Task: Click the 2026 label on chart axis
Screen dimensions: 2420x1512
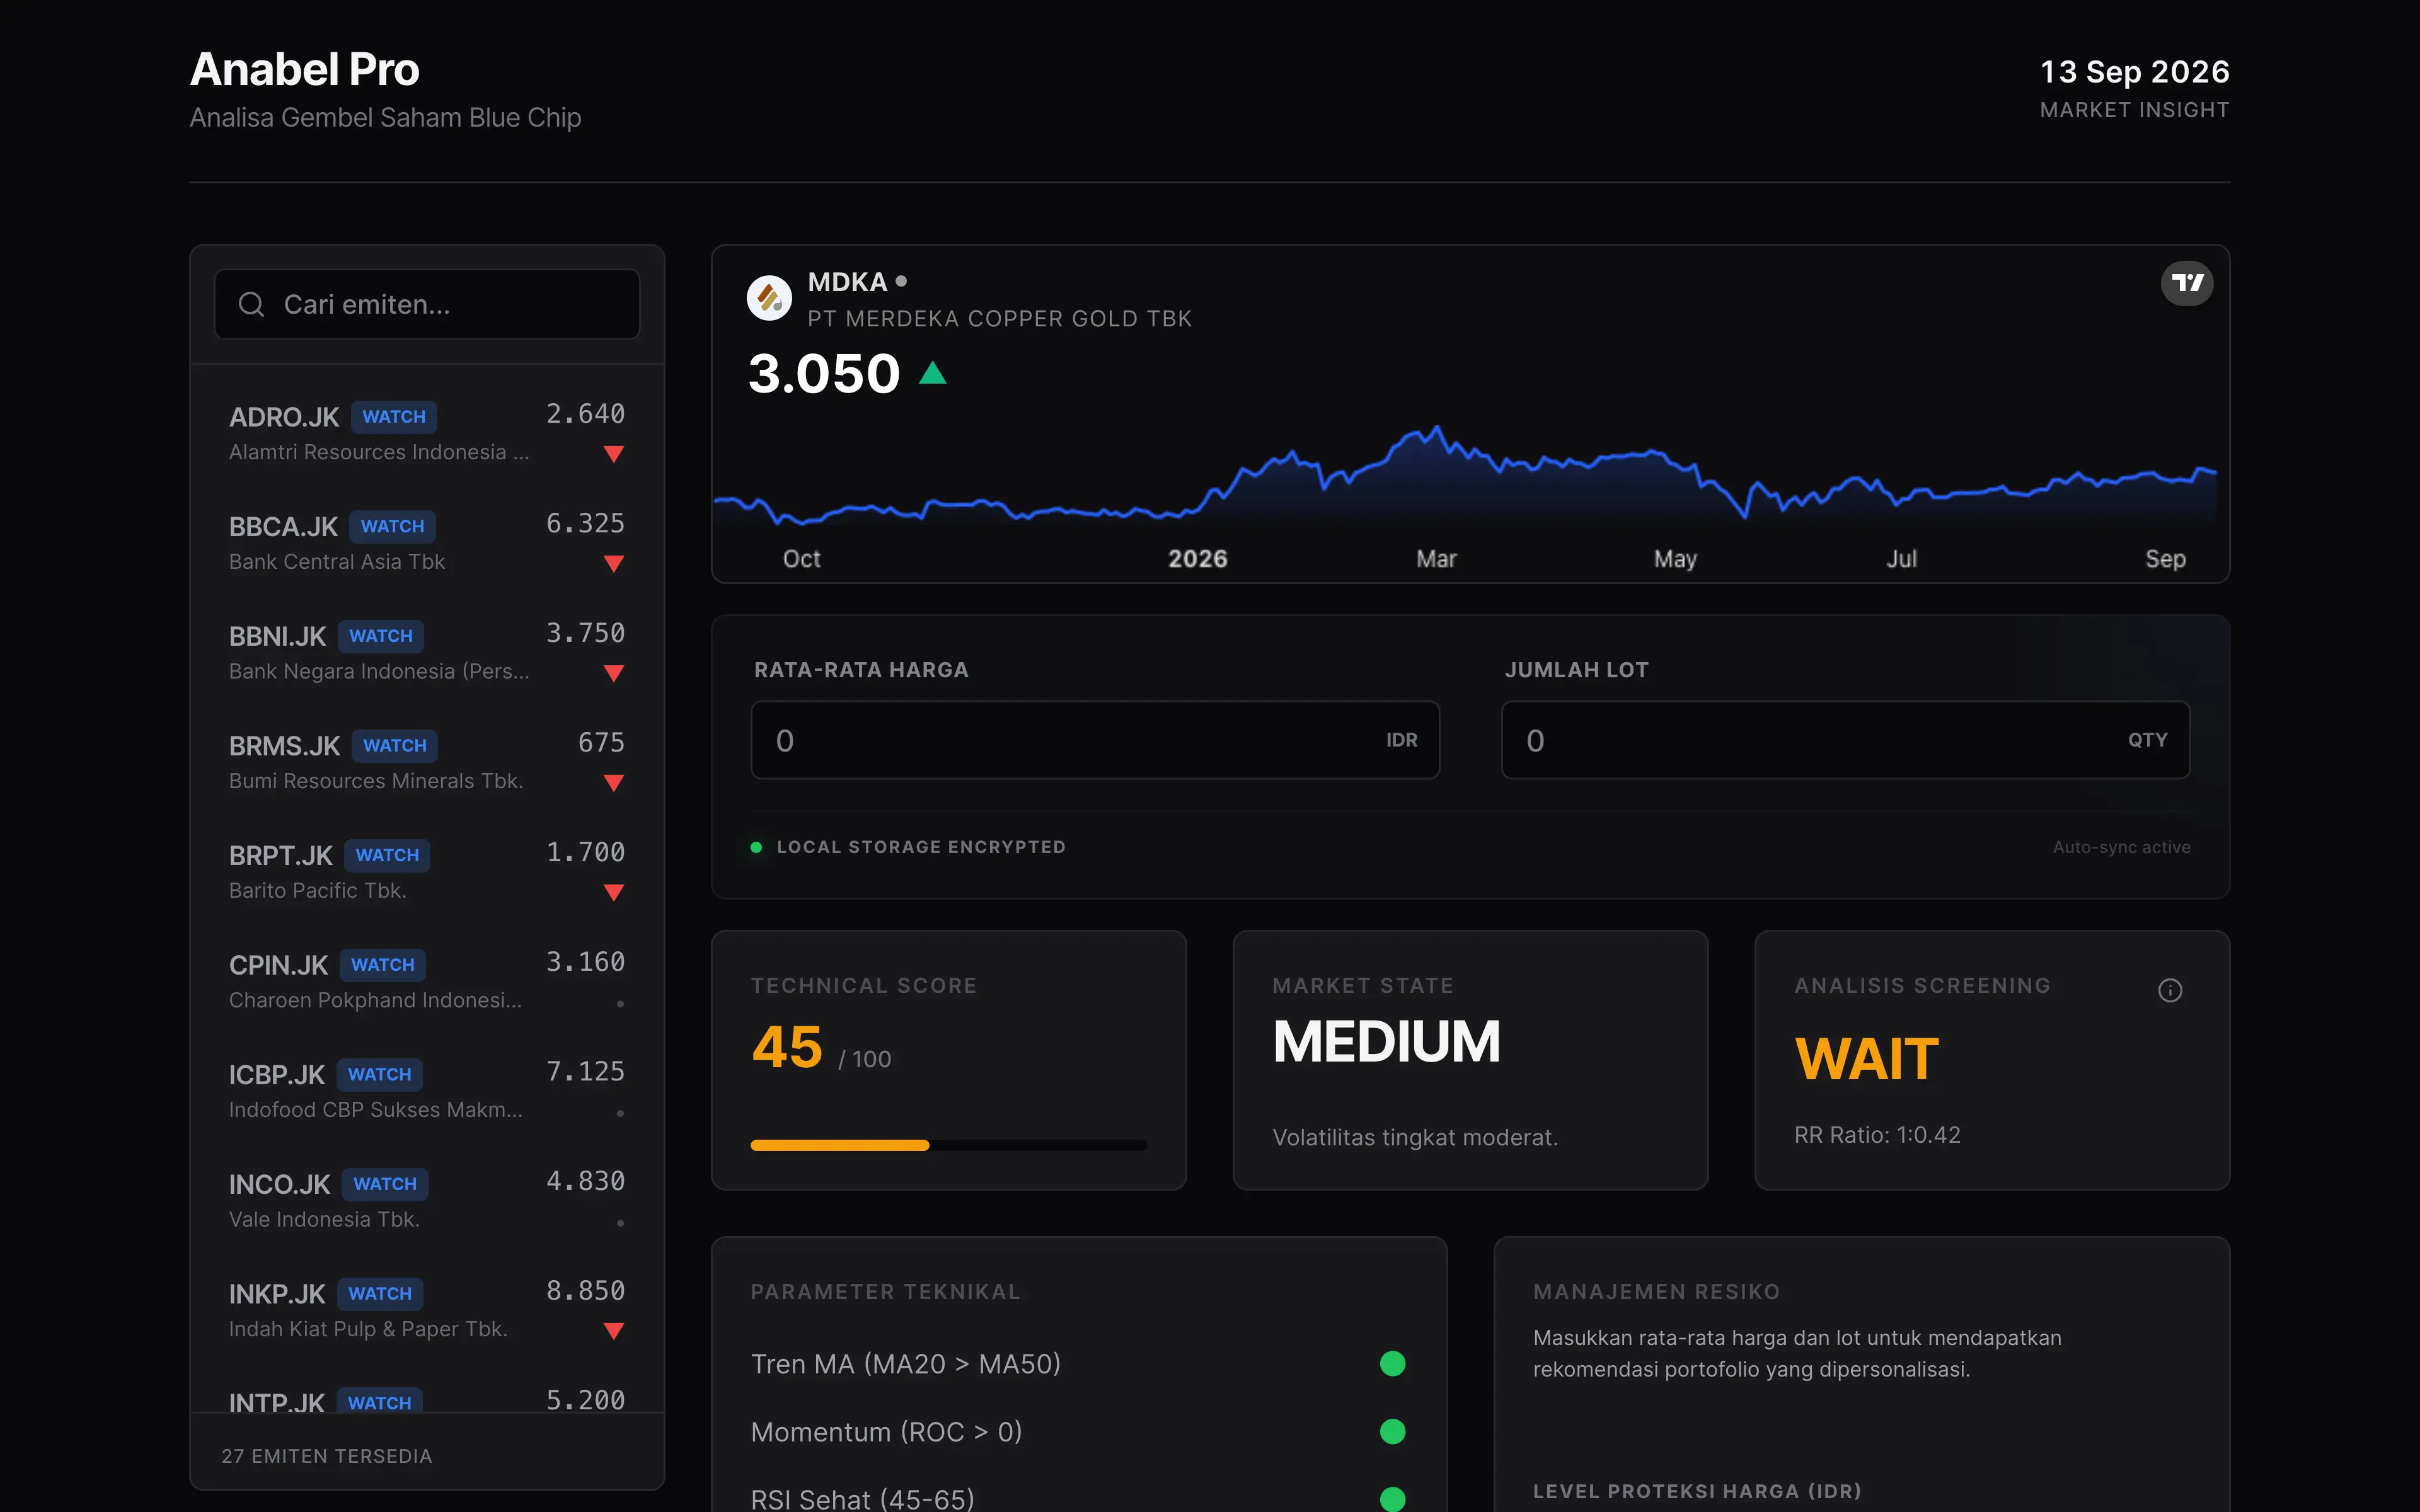Action: 1197,559
